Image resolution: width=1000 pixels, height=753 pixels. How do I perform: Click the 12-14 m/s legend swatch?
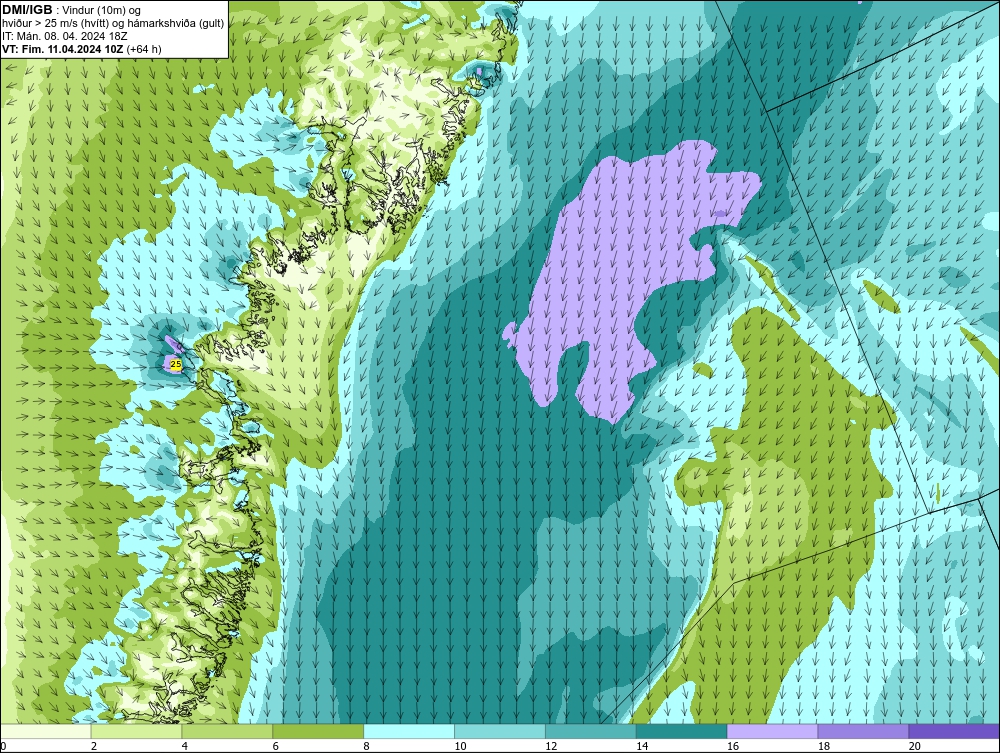pos(591,731)
